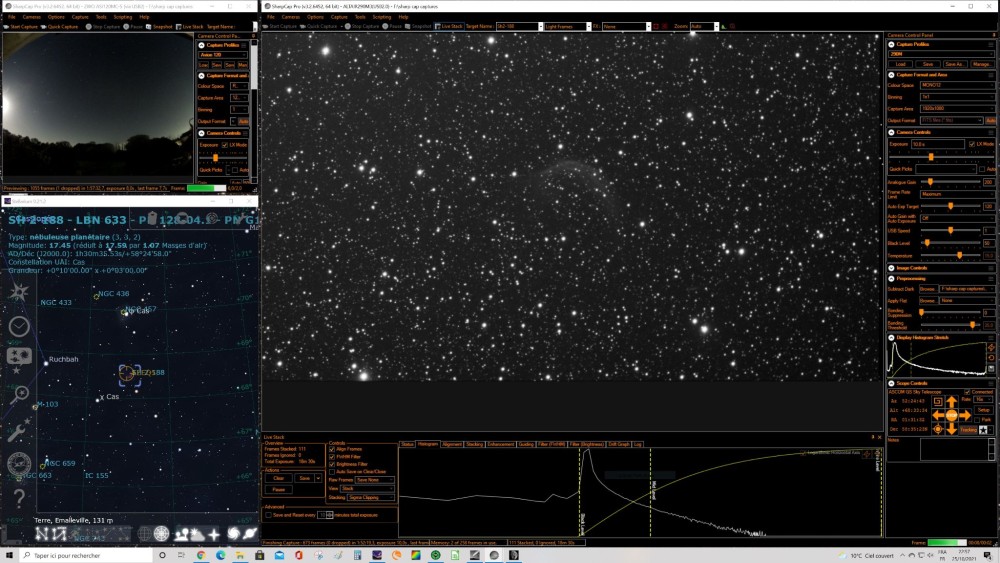
Task: Enable Save and Reset every checkbox
Action: pos(268,515)
